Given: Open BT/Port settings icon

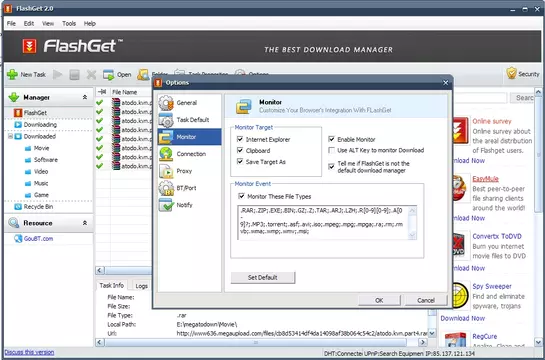Looking at the screenshot, I should pyautogui.click(x=166, y=188).
